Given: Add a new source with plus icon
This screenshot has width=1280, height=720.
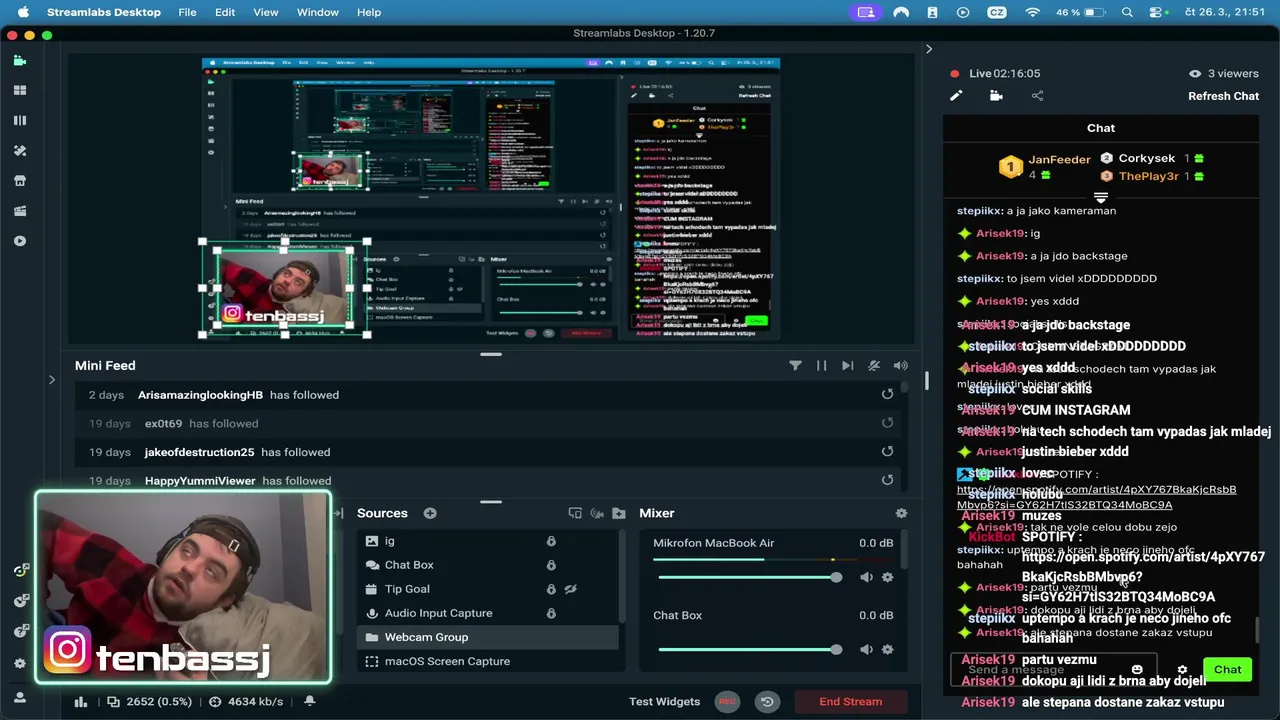Looking at the screenshot, I should [430, 513].
